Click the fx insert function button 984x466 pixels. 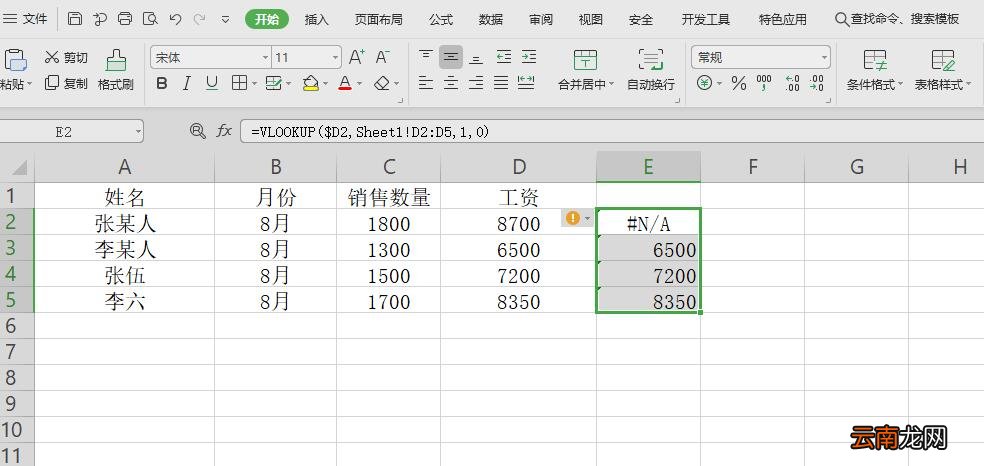coord(224,131)
